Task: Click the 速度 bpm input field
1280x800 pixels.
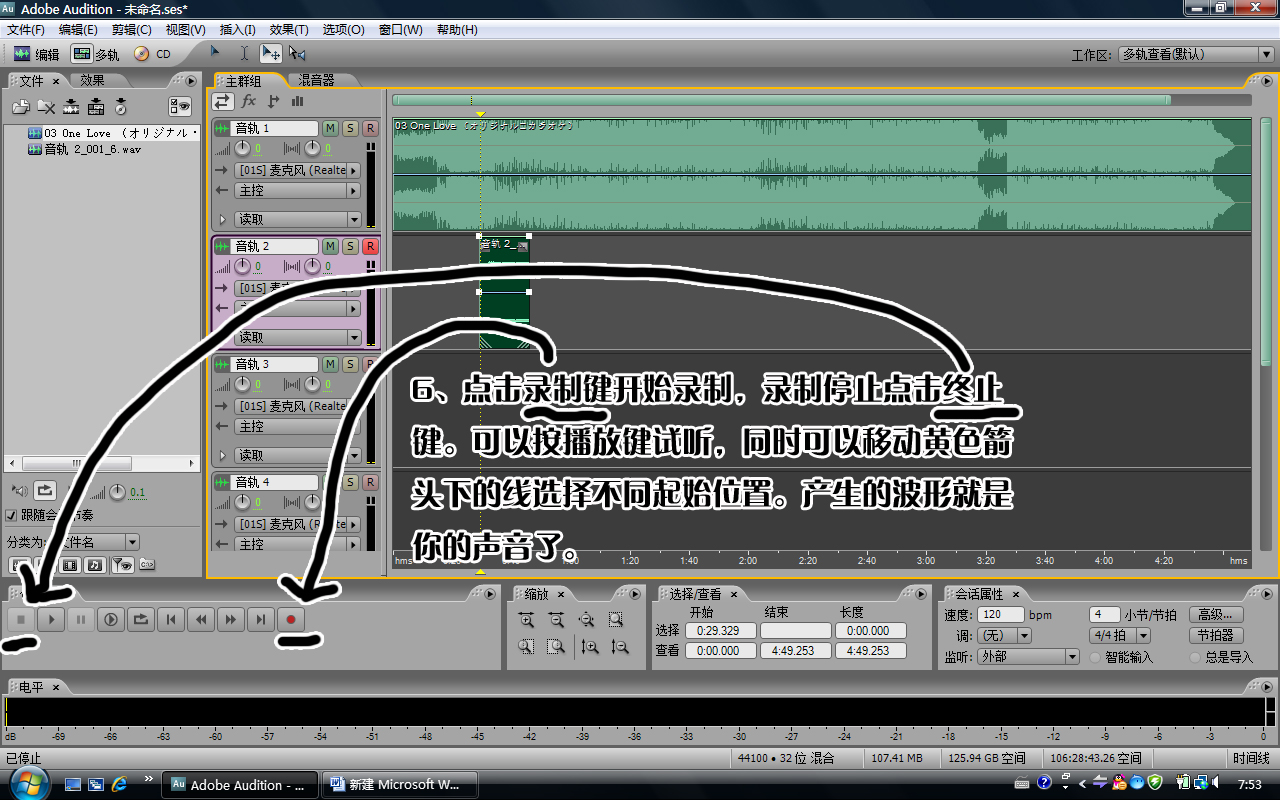Action: (x=1000, y=615)
